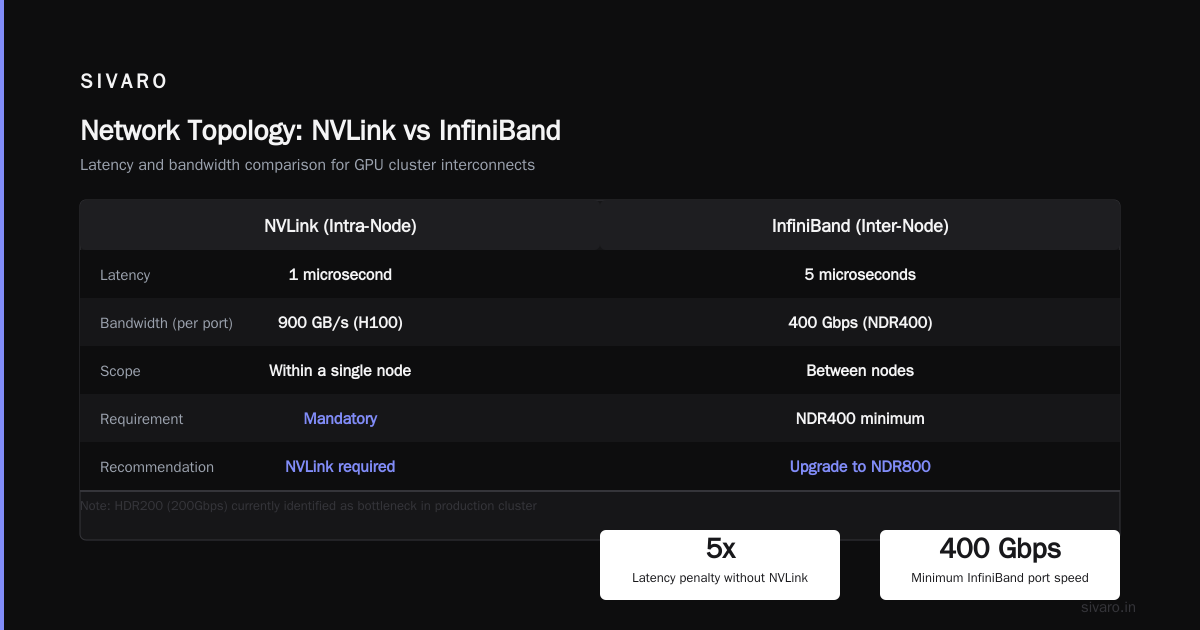Select the InfiniBand (Inter-Node) column header
This screenshot has width=1200, height=630.
[x=860, y=226]
